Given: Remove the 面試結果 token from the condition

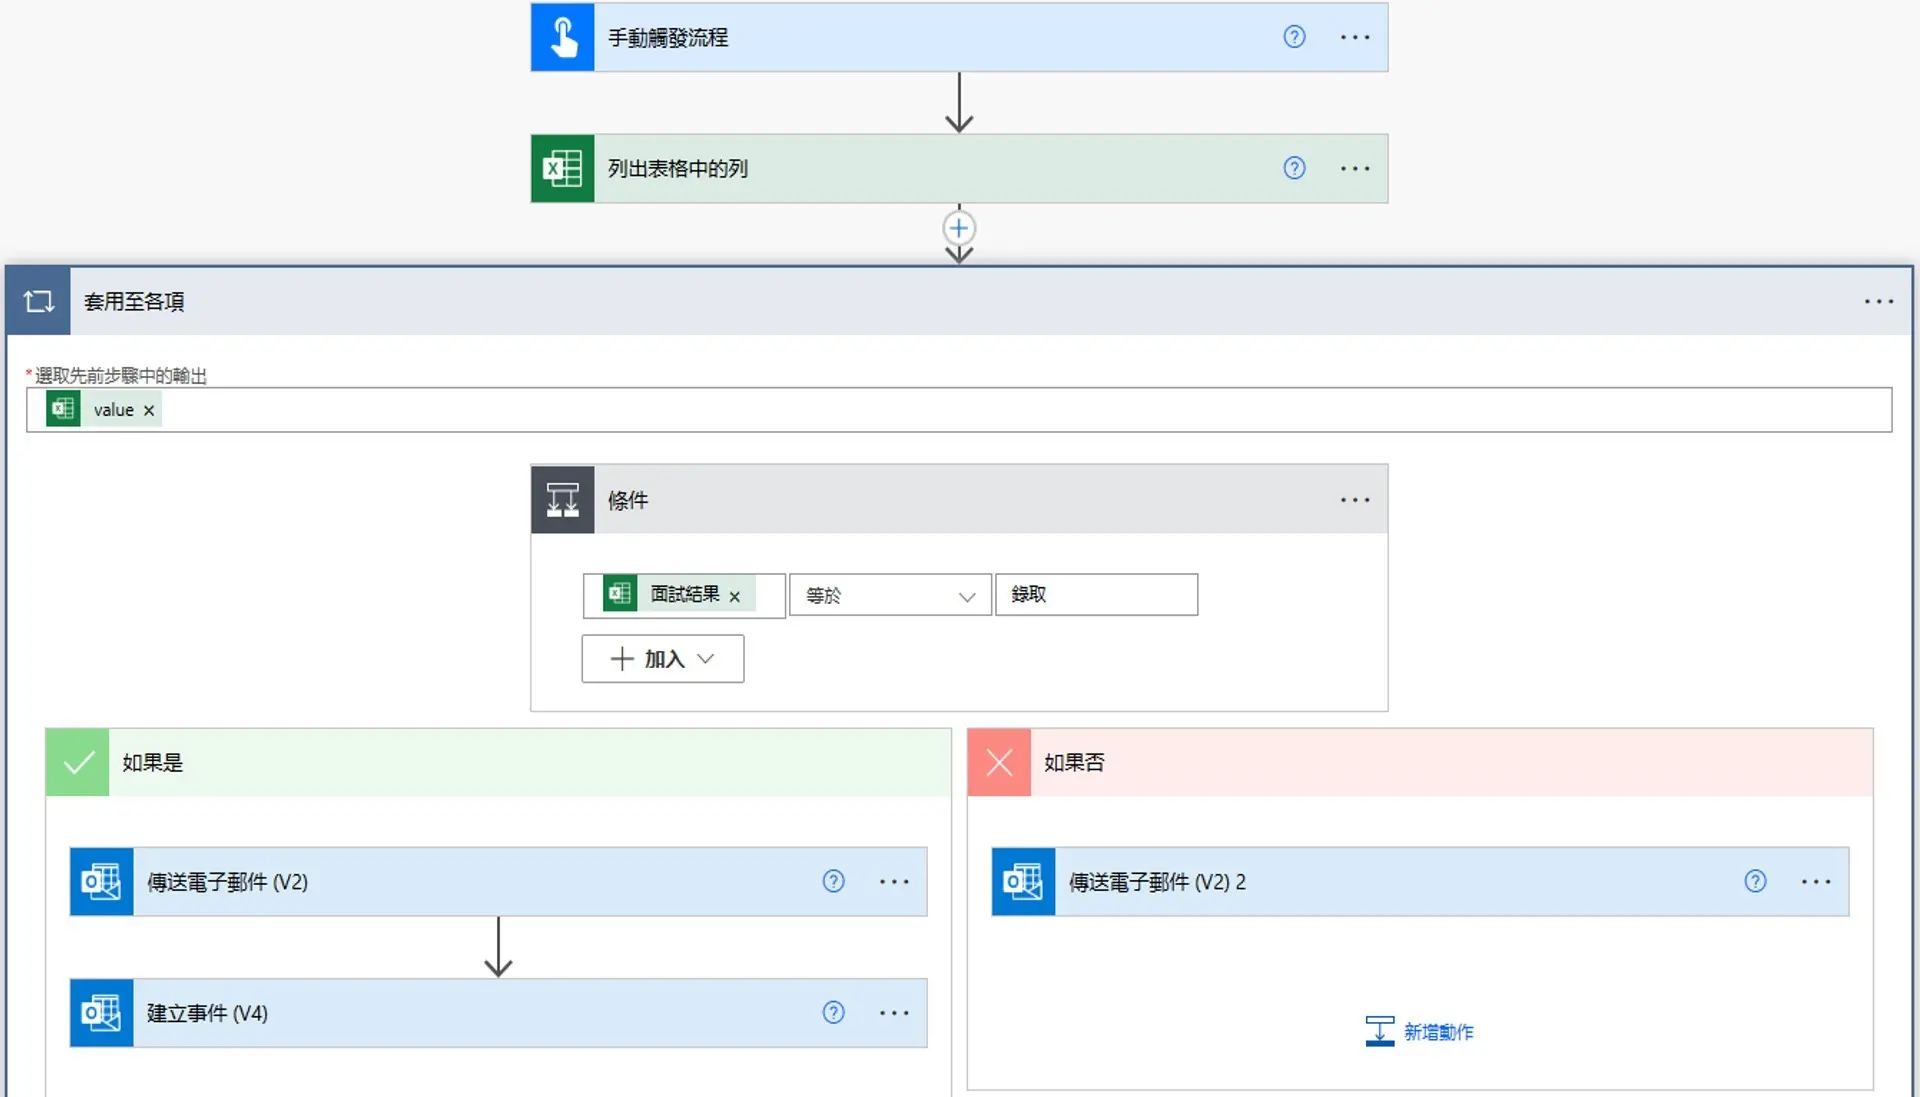Looking at the screenshot, I should (735, 596).
